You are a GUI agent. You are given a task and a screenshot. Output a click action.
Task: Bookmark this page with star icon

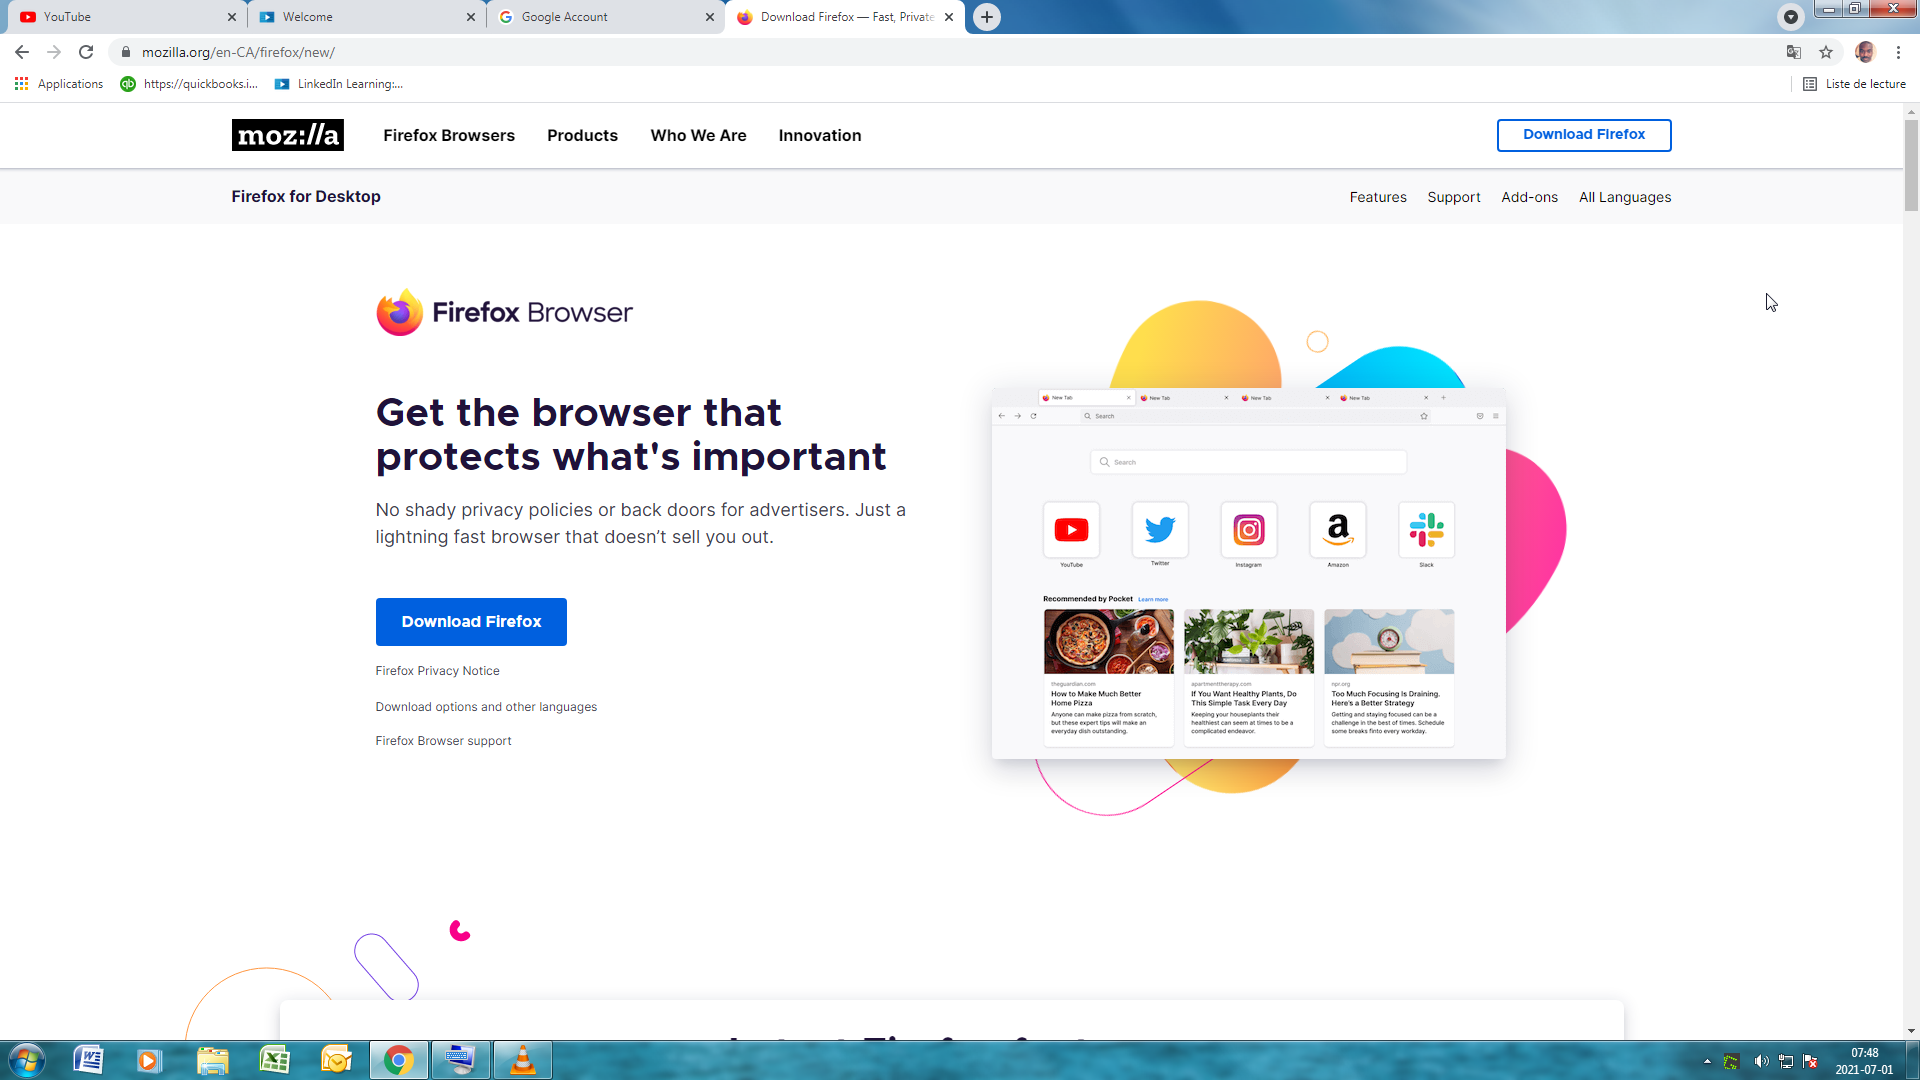coord(1826,52)
